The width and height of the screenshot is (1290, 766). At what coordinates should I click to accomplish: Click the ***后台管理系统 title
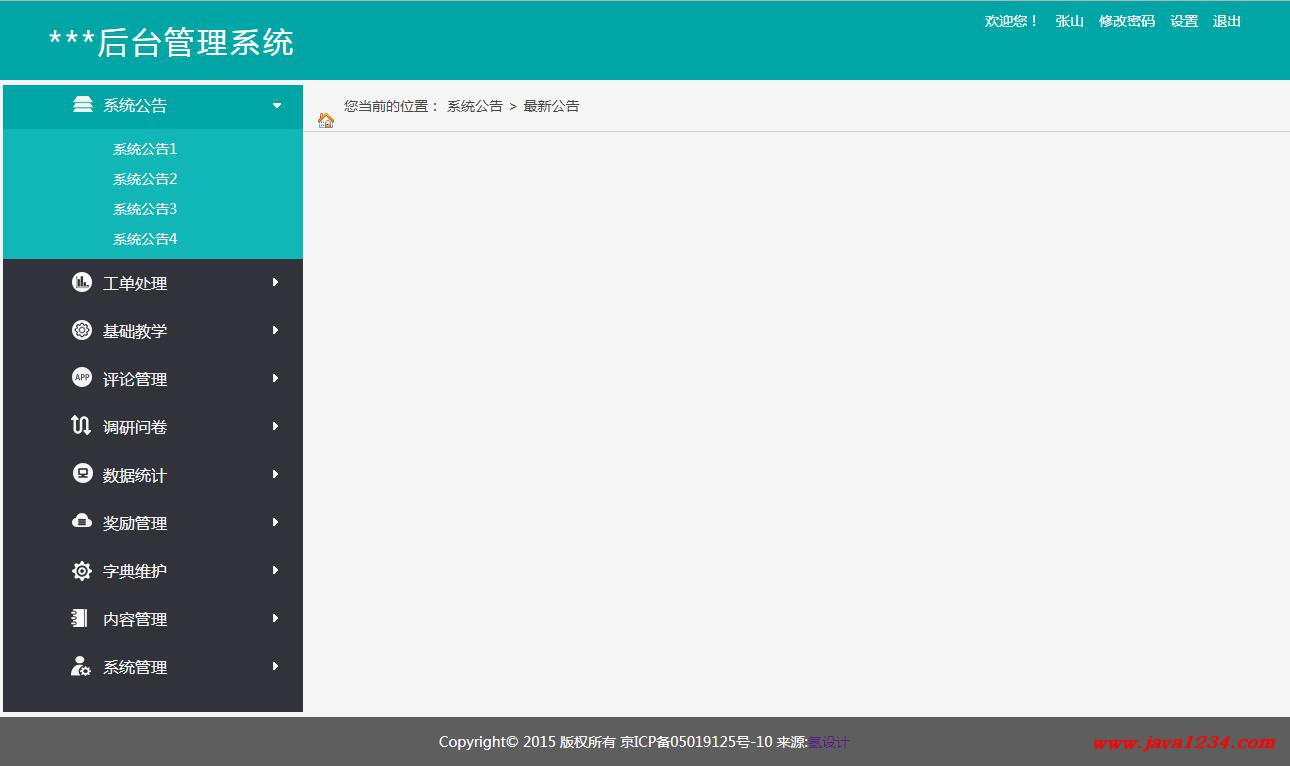(x=171, y=42)
